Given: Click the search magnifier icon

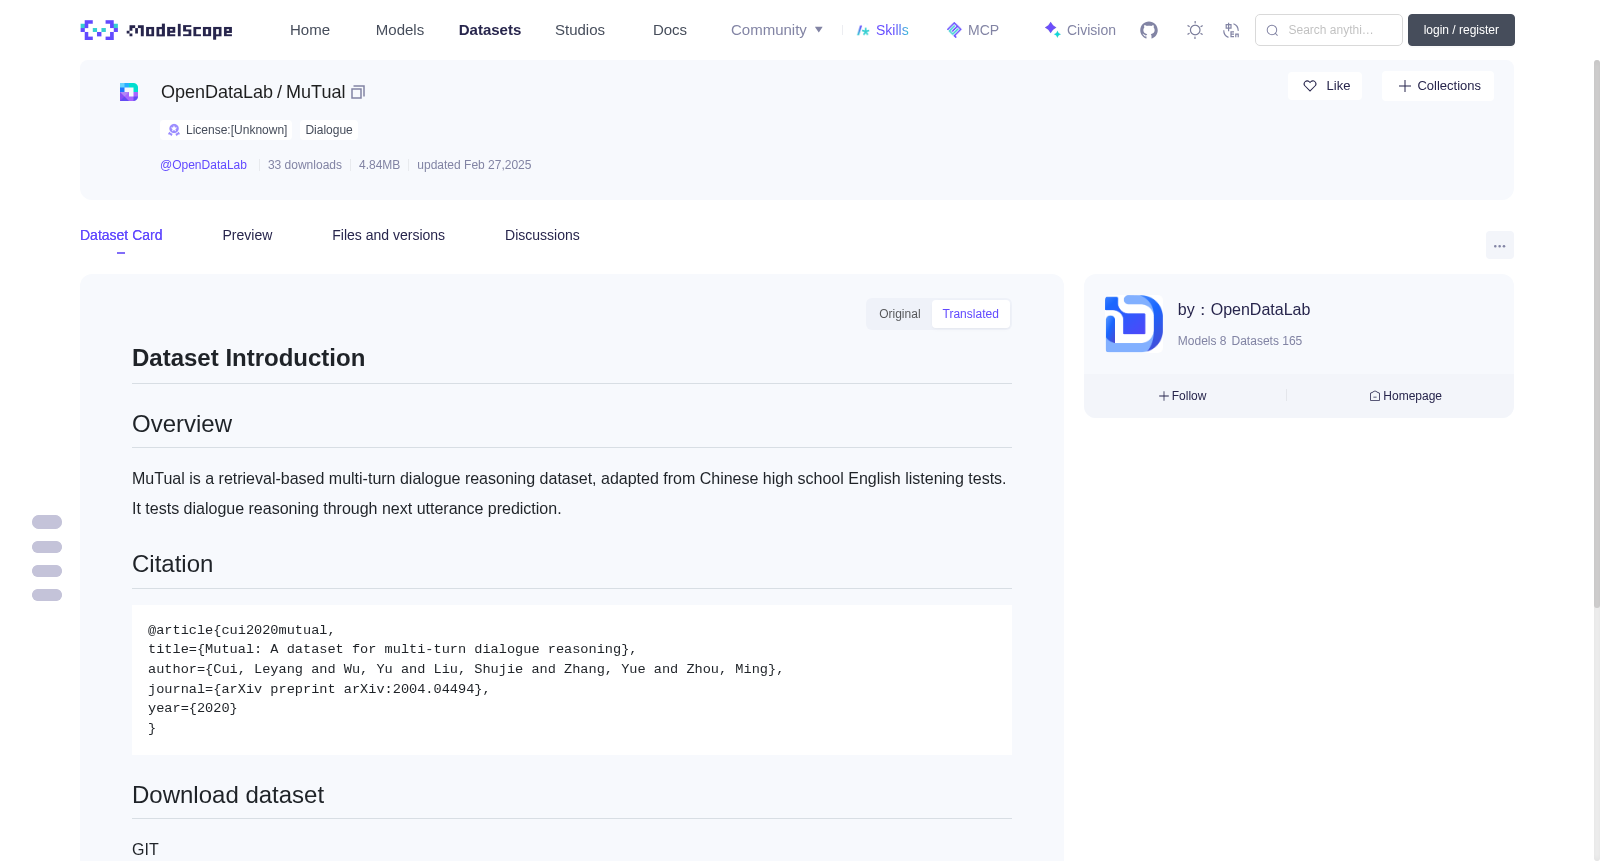Looking at the screenshot, I should click(x=1272, y=30).
